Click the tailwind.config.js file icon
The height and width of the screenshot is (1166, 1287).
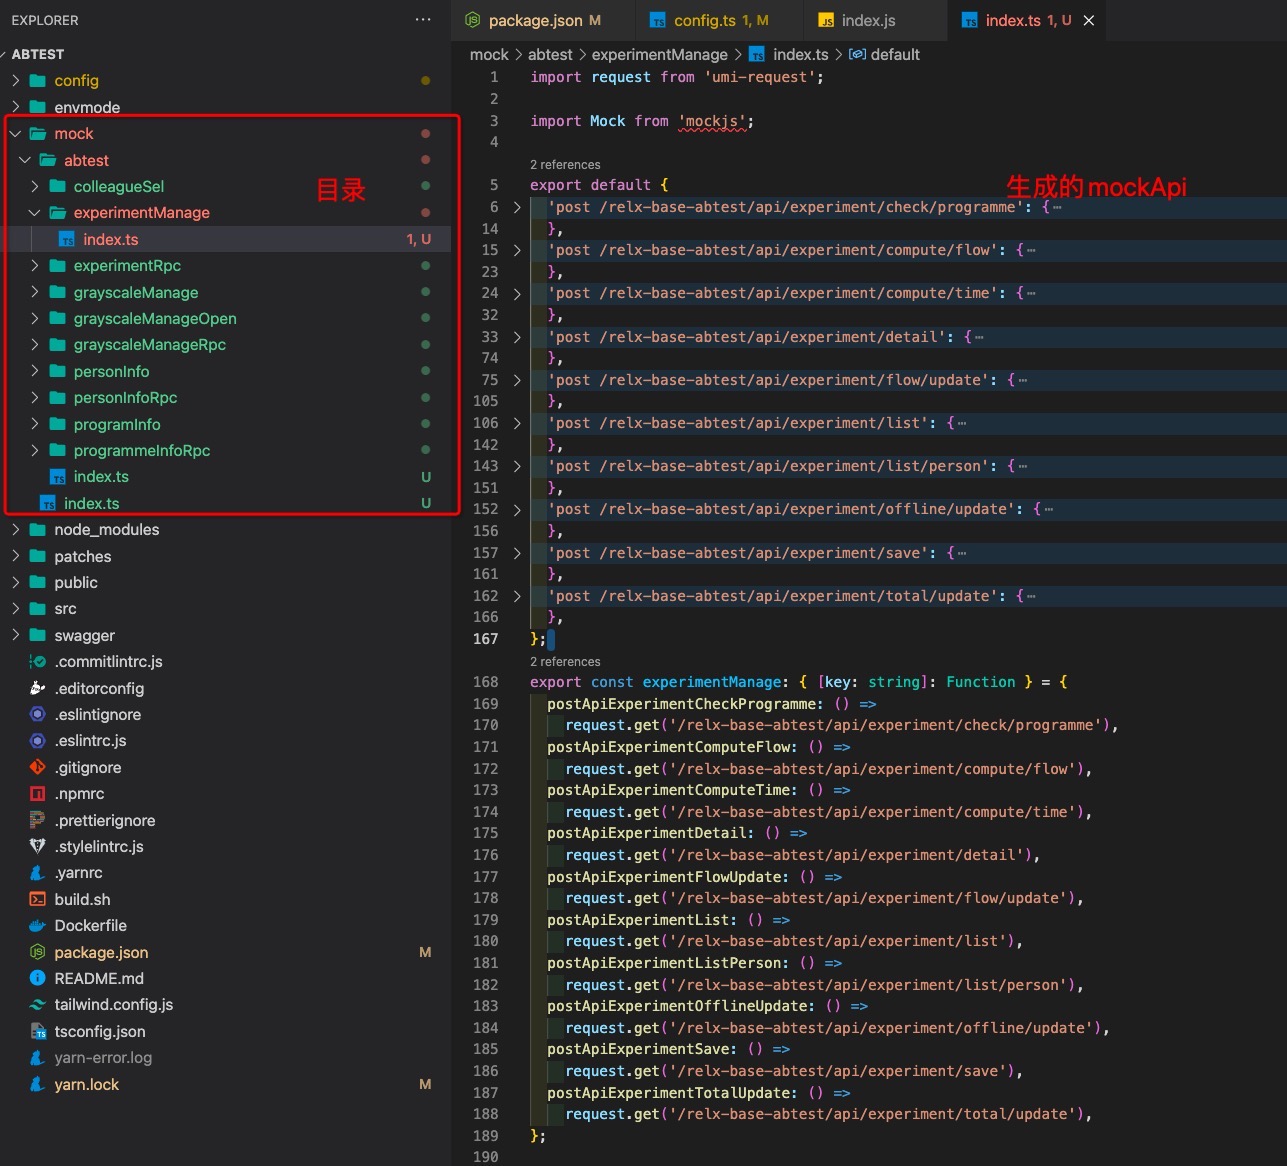coord(38,1005)
